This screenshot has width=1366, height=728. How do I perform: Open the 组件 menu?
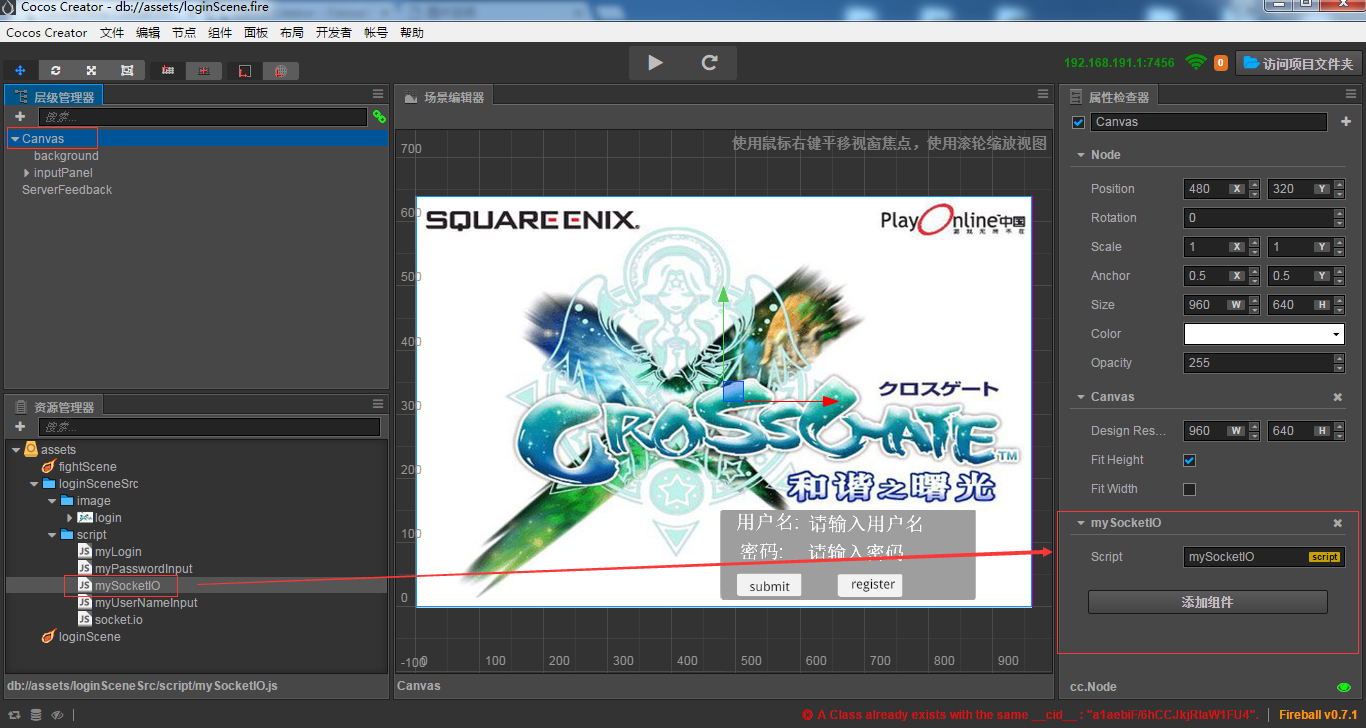point(220,33)
